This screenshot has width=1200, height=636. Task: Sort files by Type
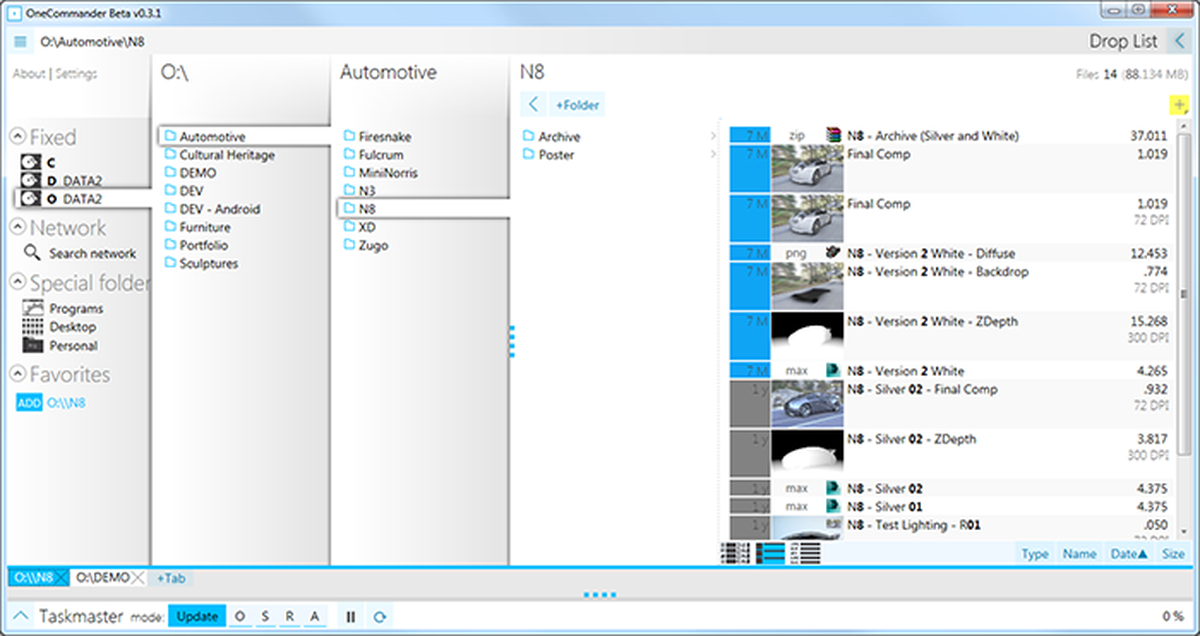1035,553
